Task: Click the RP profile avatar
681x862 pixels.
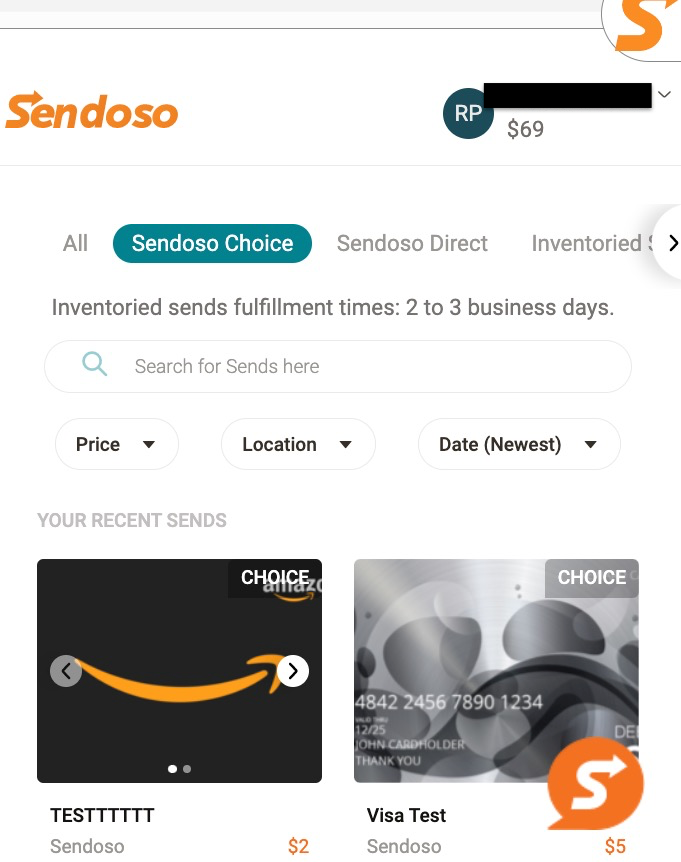Action: (x=468, y=113)
